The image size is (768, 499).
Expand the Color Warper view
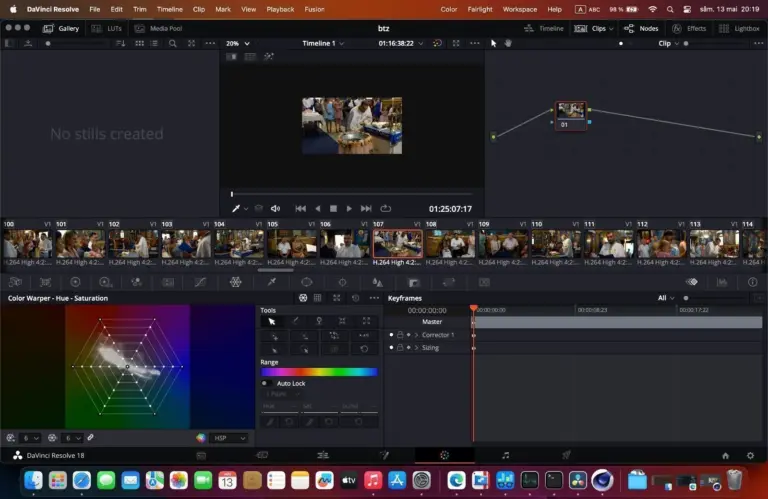pos(336,298)
